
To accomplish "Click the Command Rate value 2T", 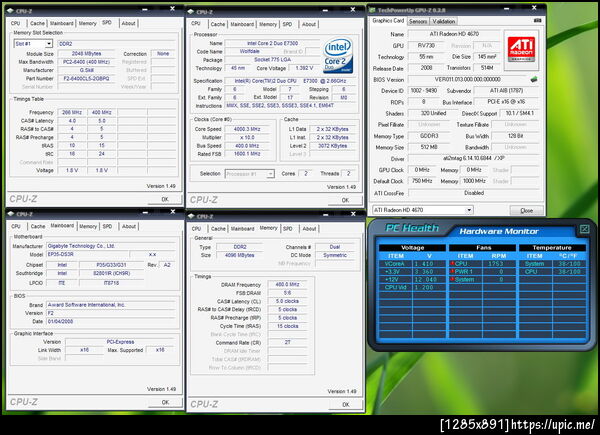I will [287, 342].
